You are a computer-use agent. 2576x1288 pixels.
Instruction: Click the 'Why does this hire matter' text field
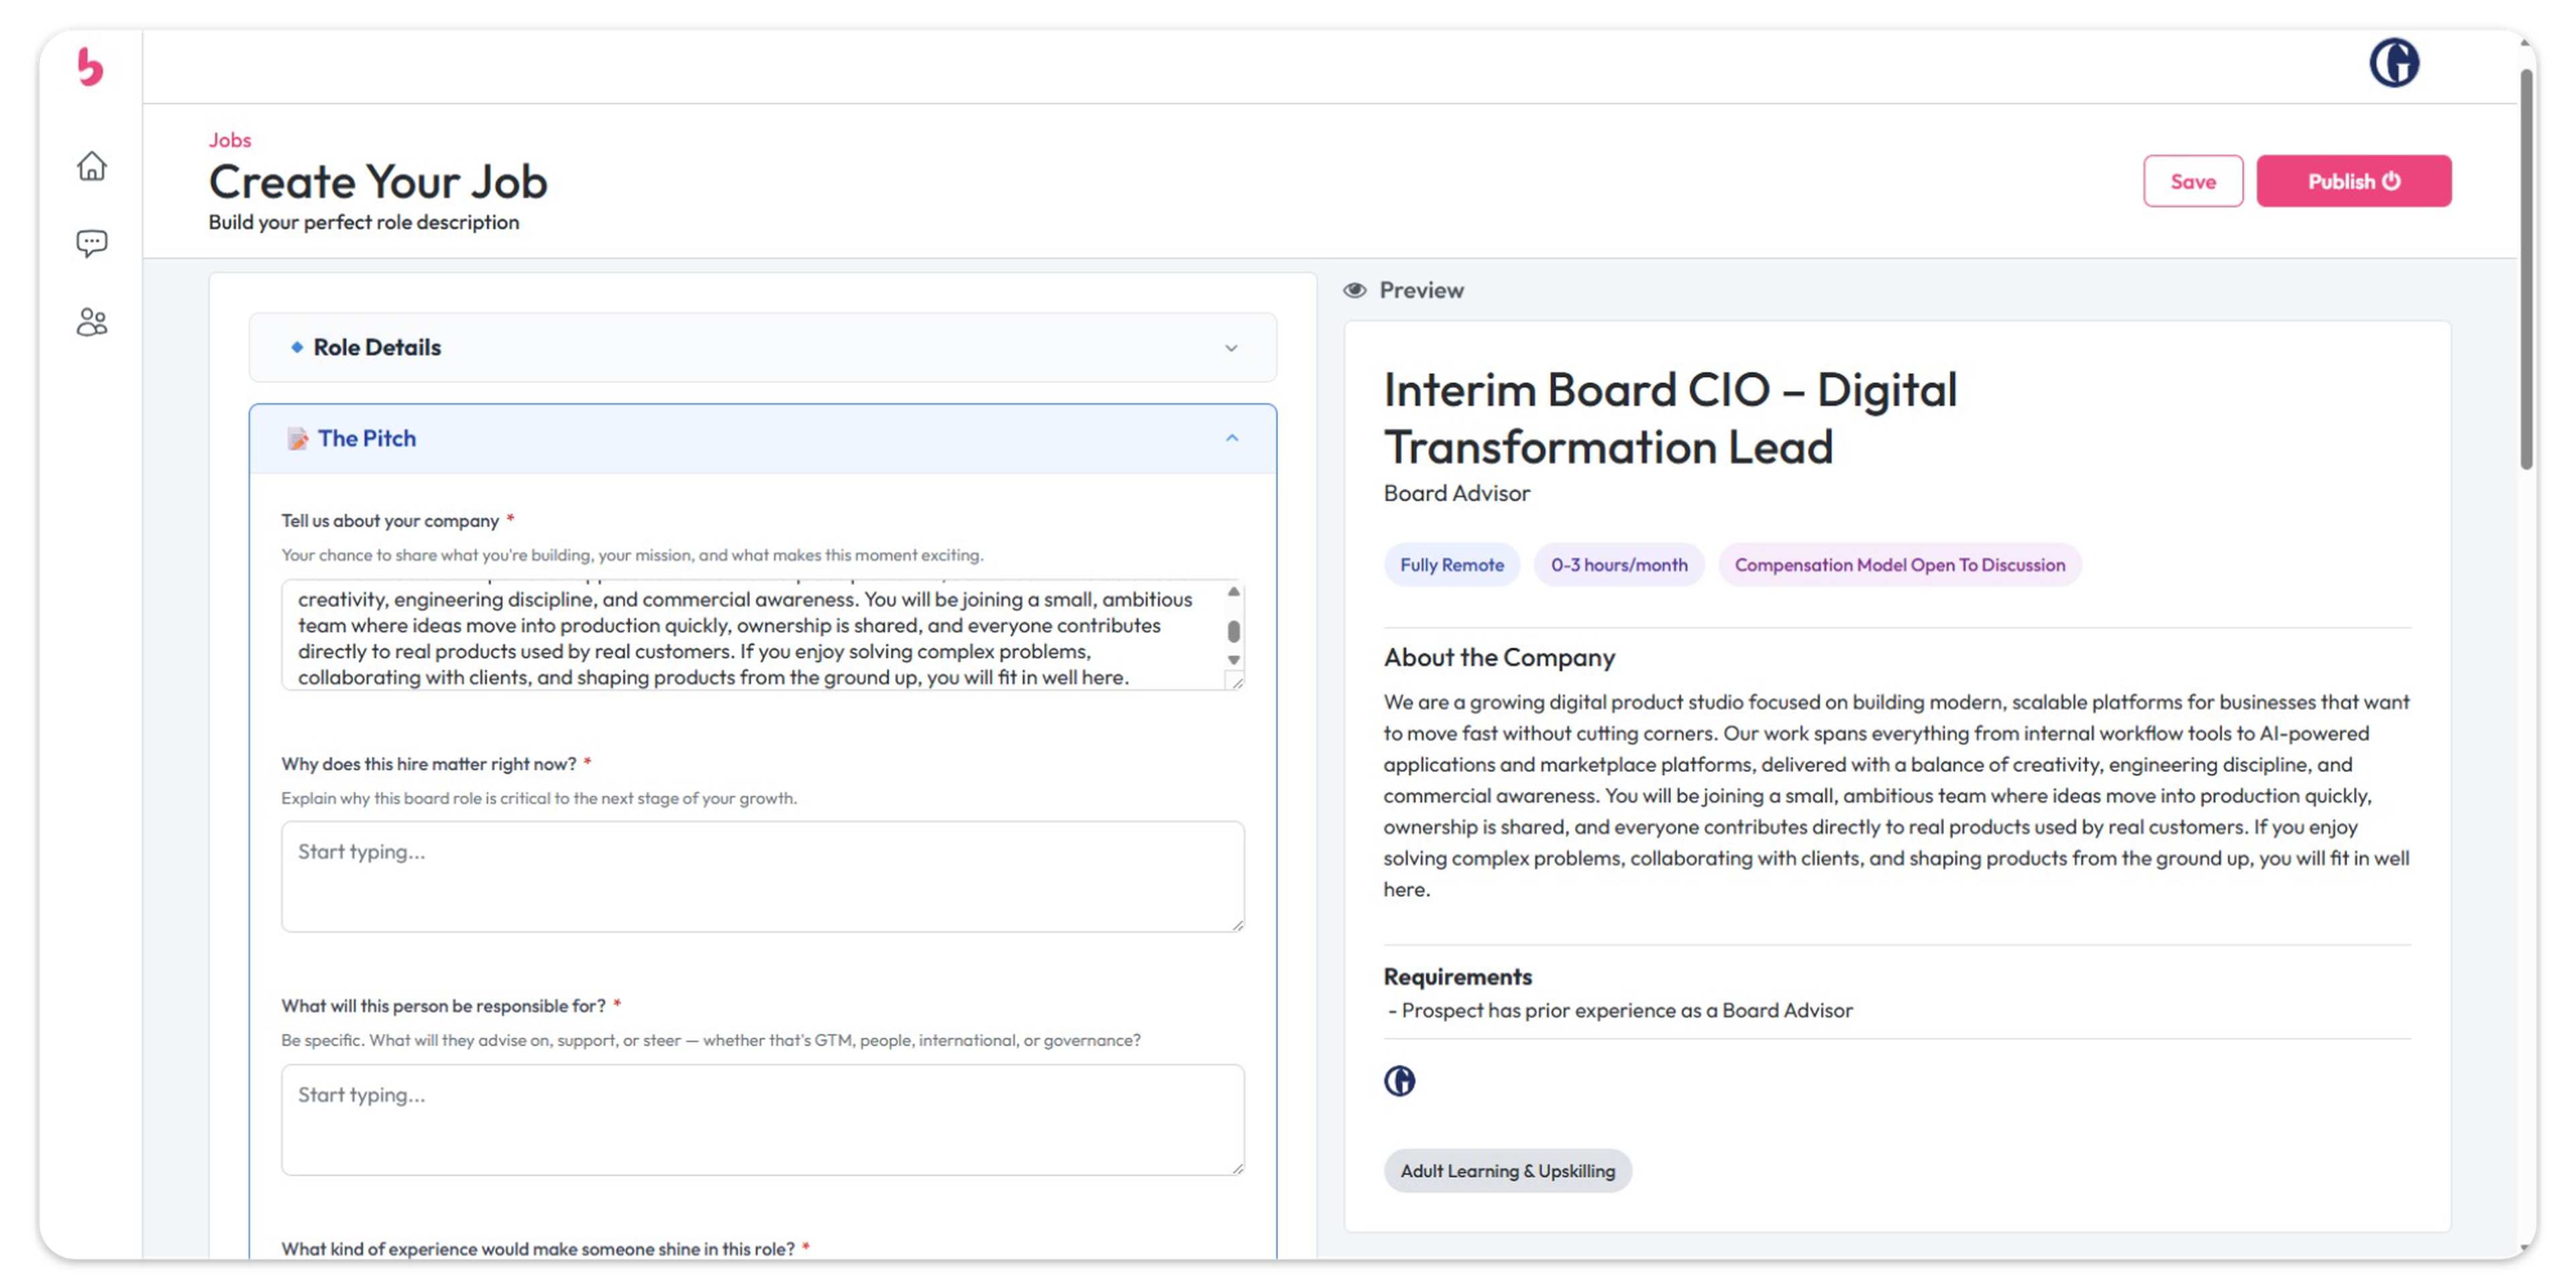762,876
